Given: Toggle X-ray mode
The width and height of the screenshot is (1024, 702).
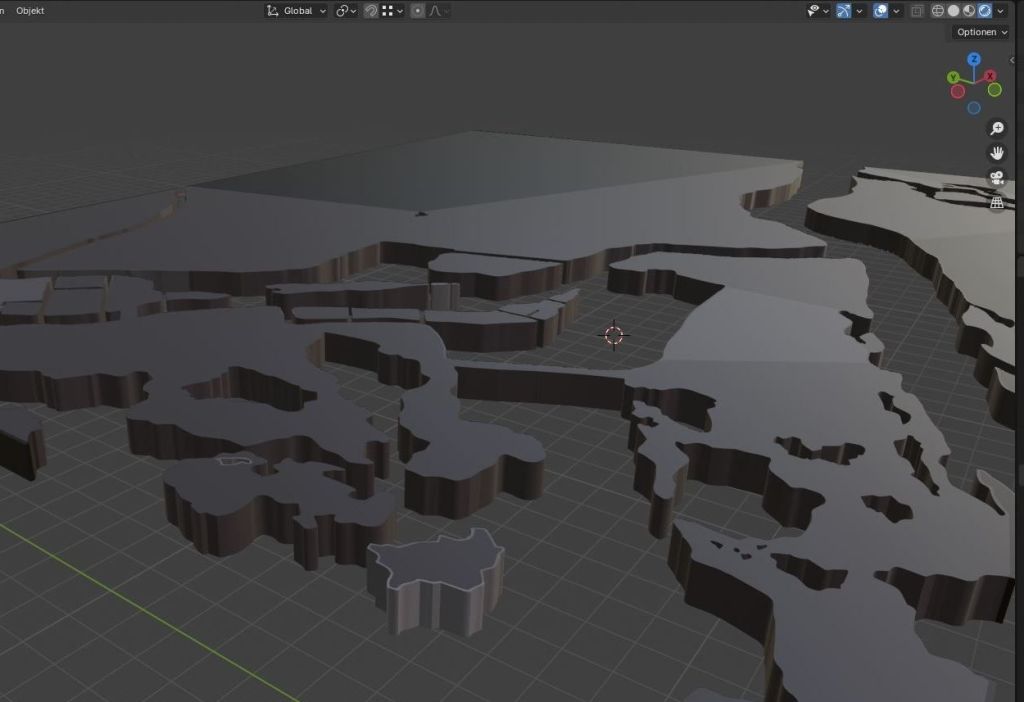Looking at the screenshot, I should tap(917, 10).
